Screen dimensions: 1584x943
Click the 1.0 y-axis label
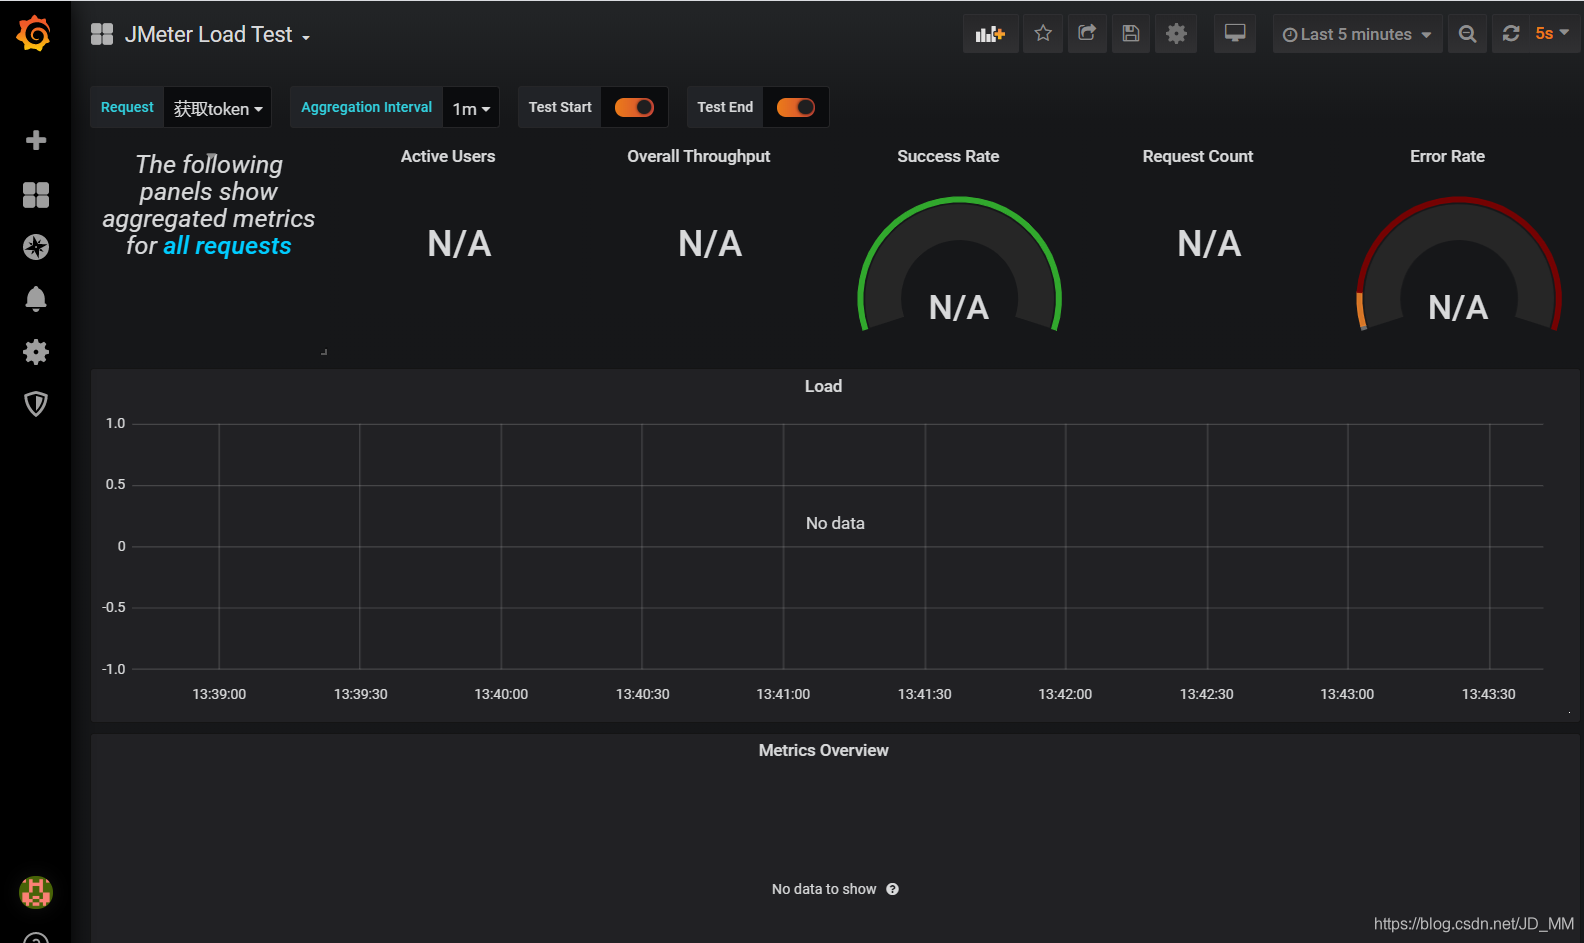point(116,423)
